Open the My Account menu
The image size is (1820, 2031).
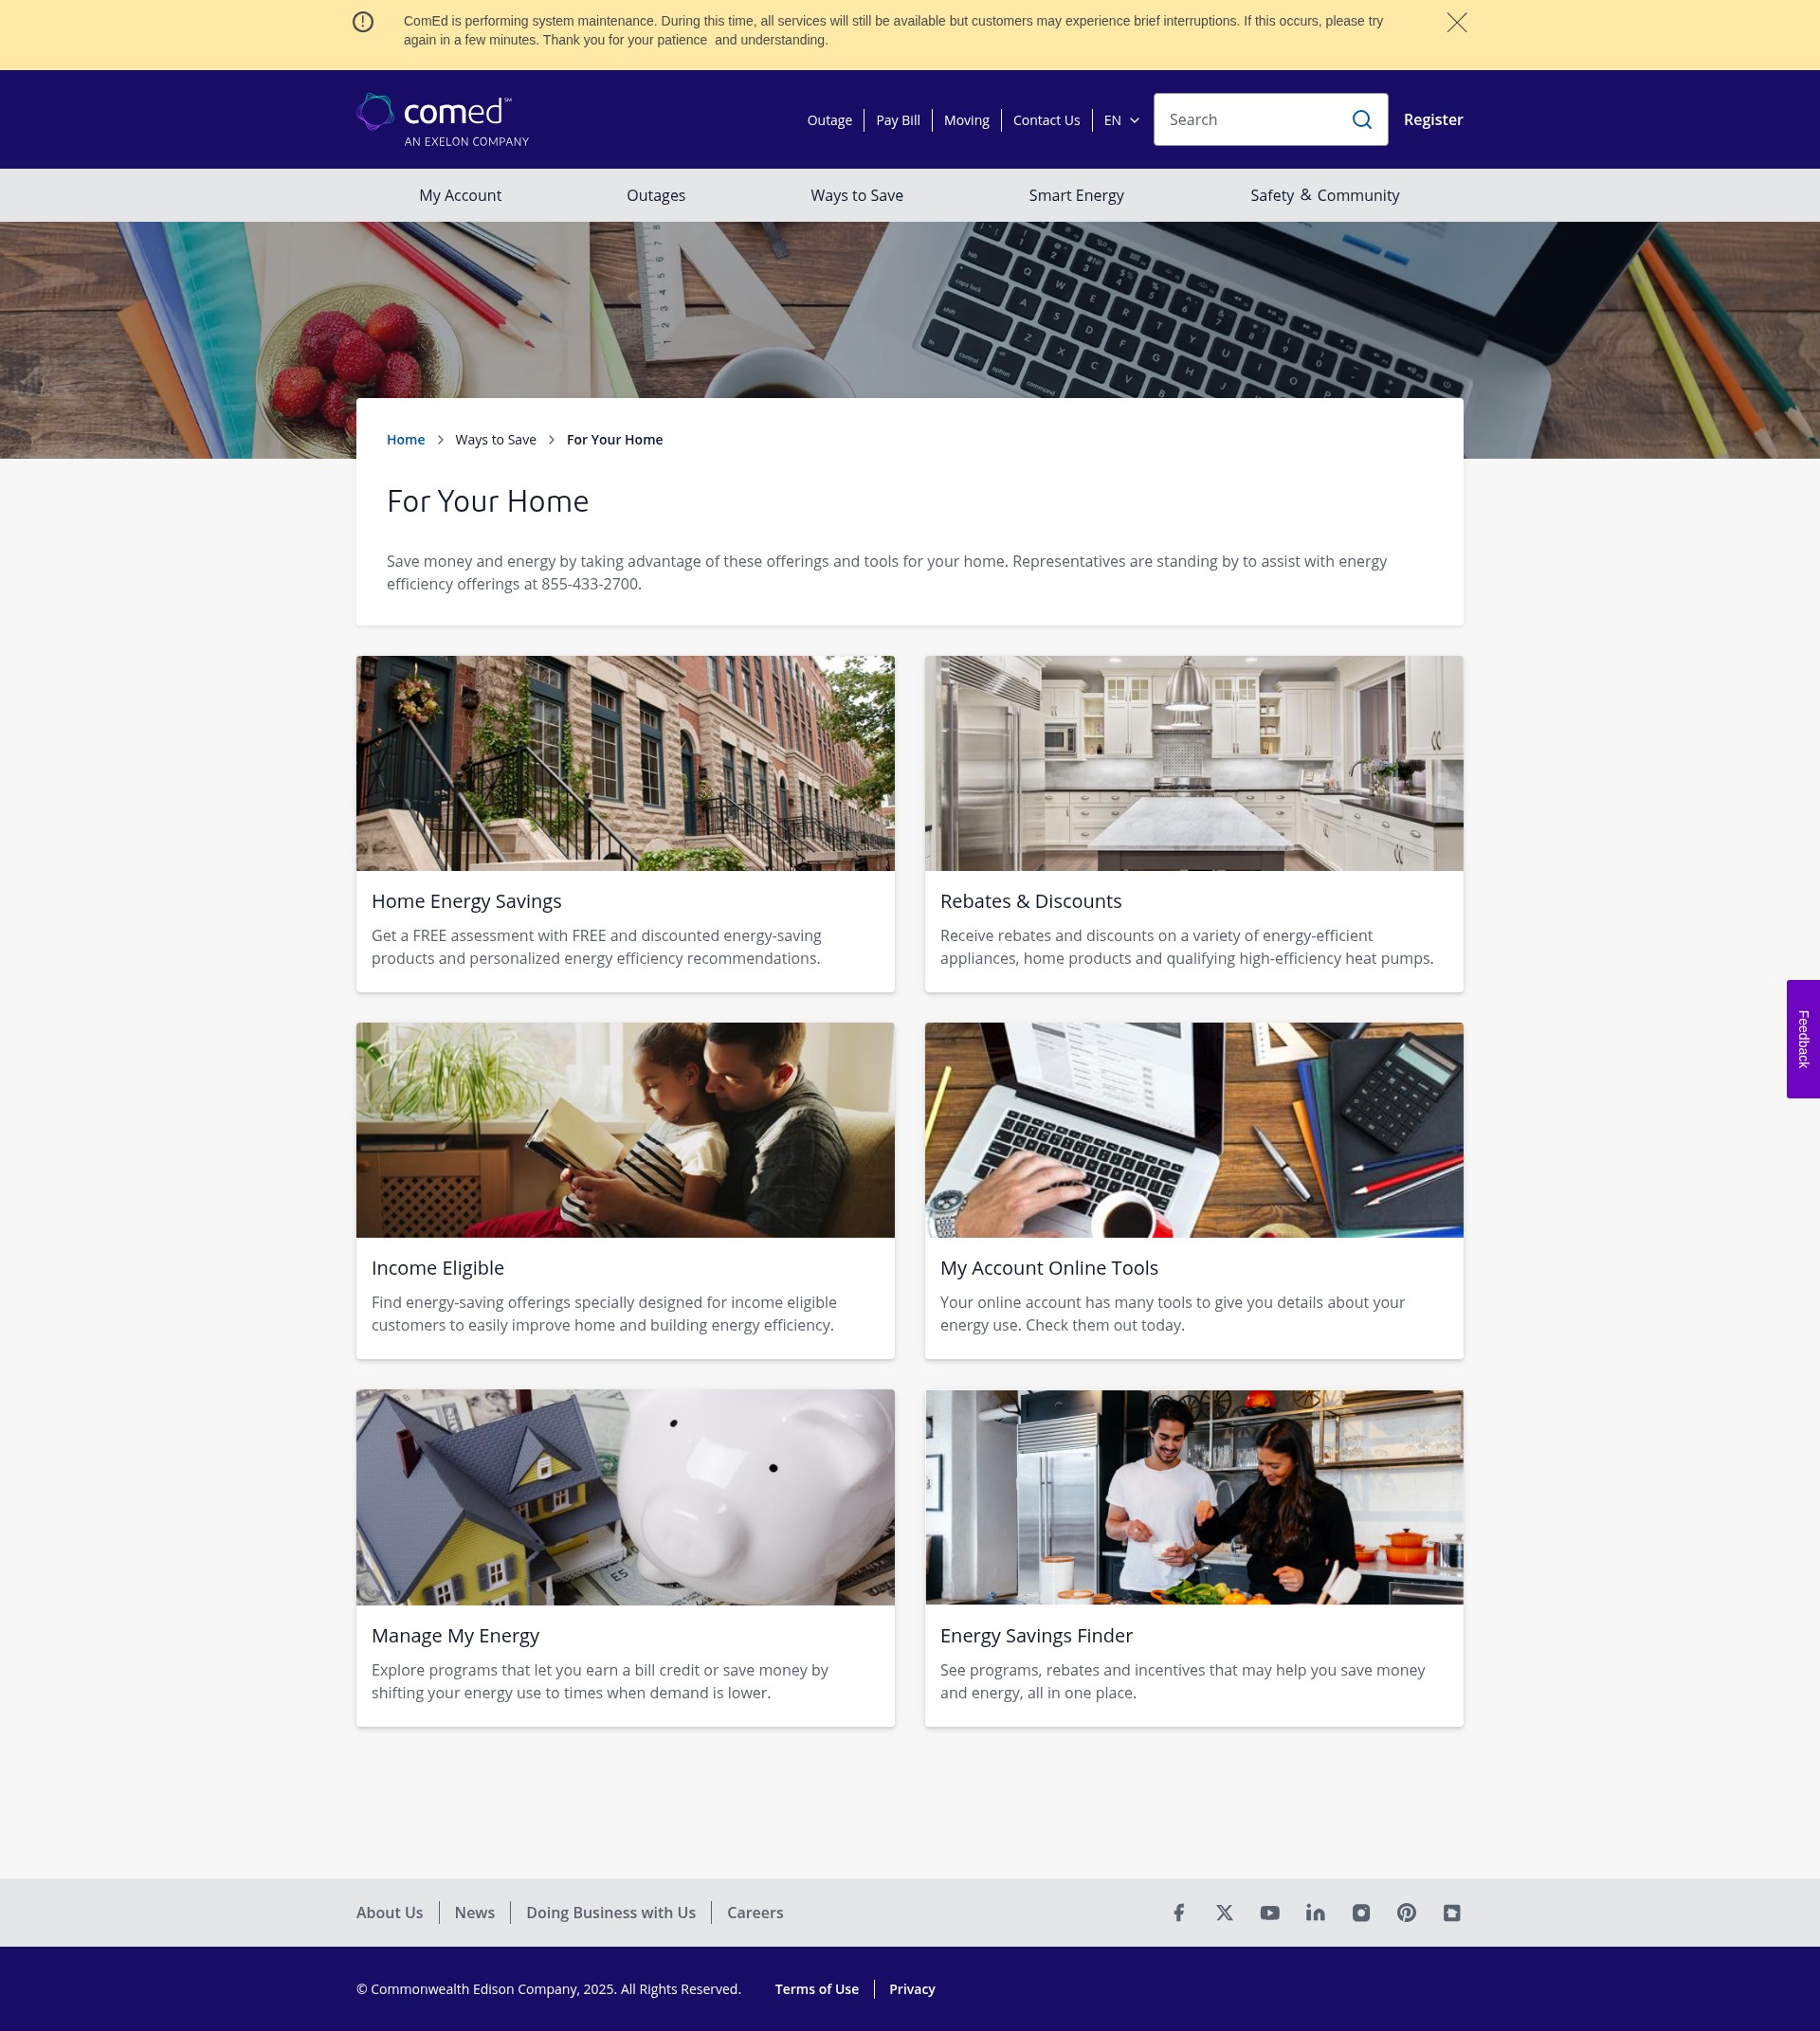point(460,195)
